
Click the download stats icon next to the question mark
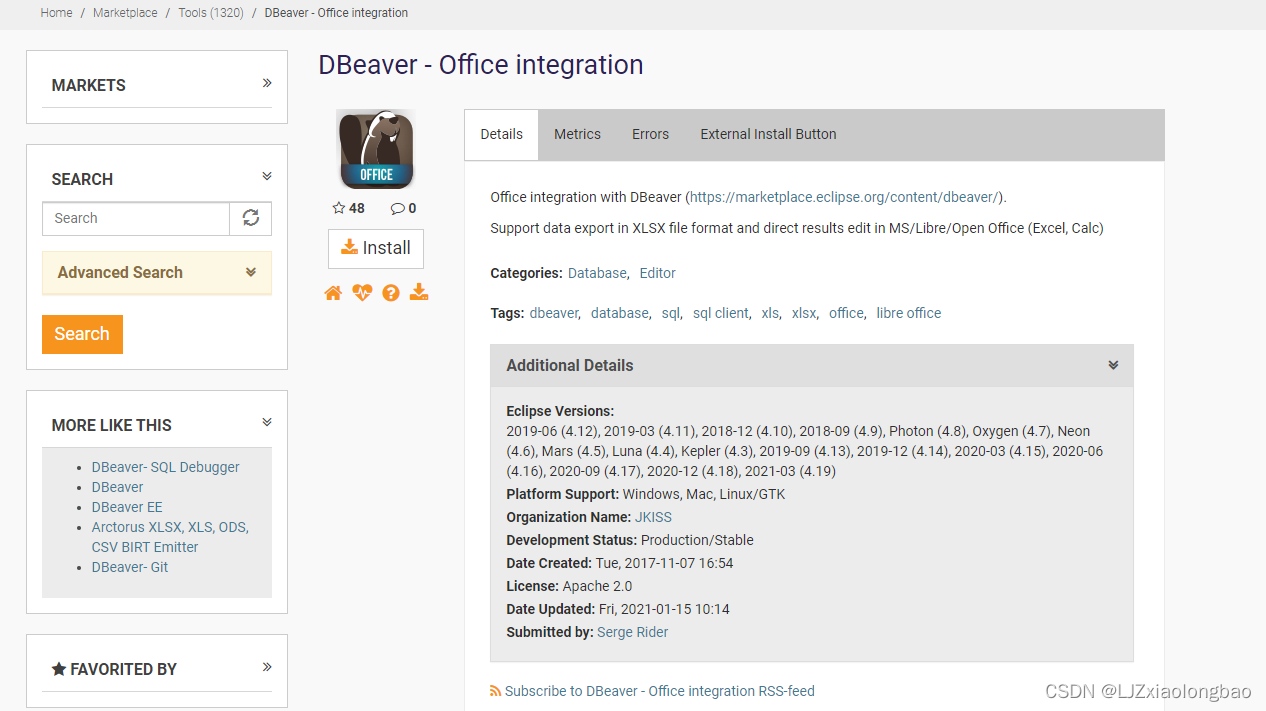pos(419,292)
